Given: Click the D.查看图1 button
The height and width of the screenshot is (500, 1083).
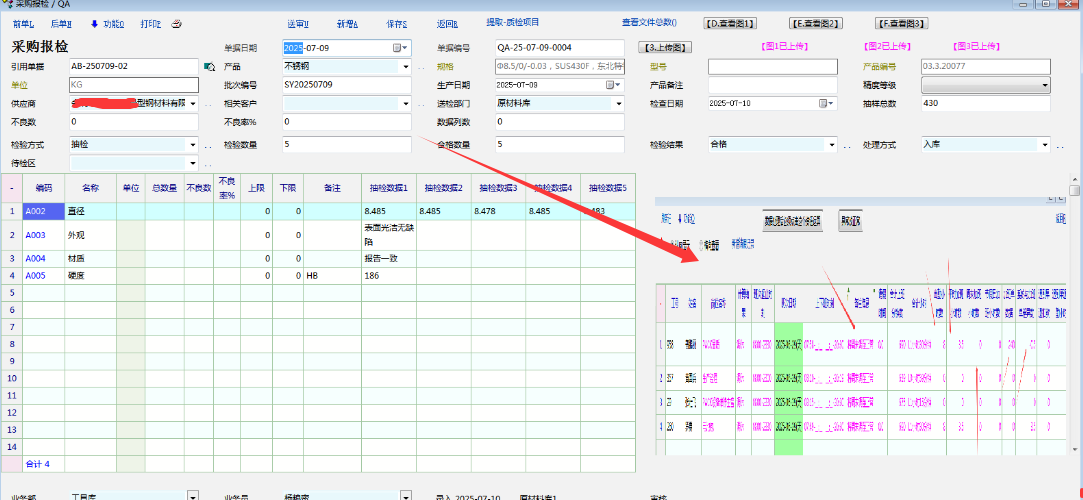Looking at the screenshot, I should (730, 23).
